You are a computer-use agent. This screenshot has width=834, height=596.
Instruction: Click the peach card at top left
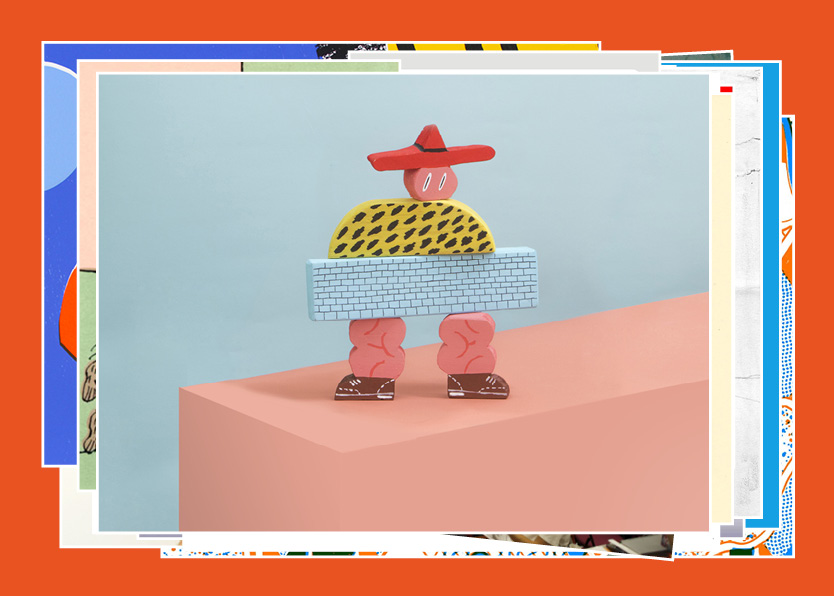(x=160, y=66)
